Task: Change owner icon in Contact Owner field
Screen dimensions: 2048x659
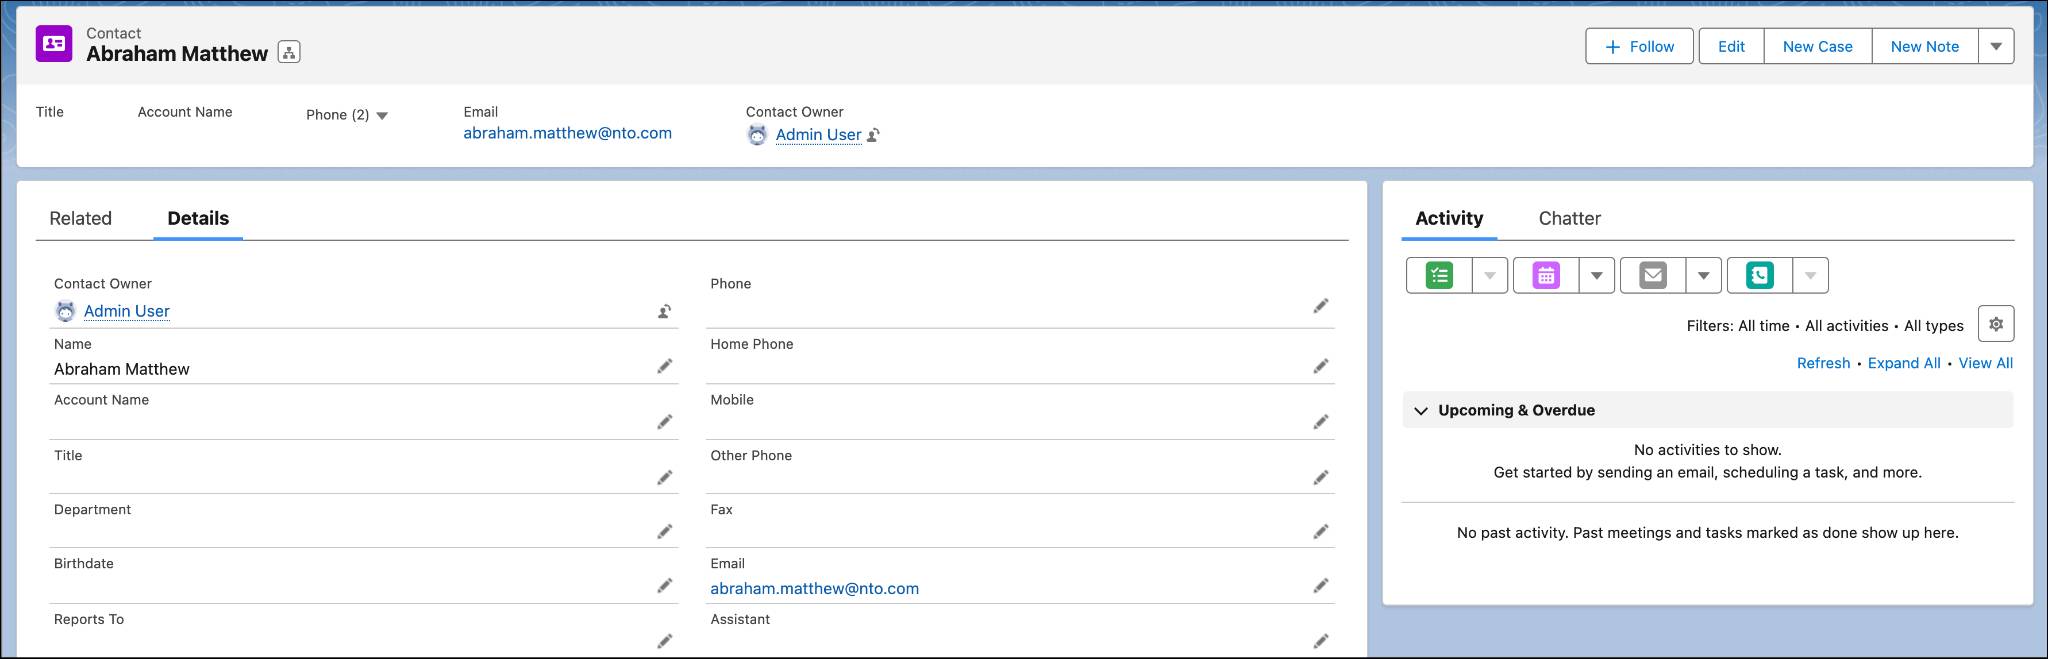Action: (664, 312)
